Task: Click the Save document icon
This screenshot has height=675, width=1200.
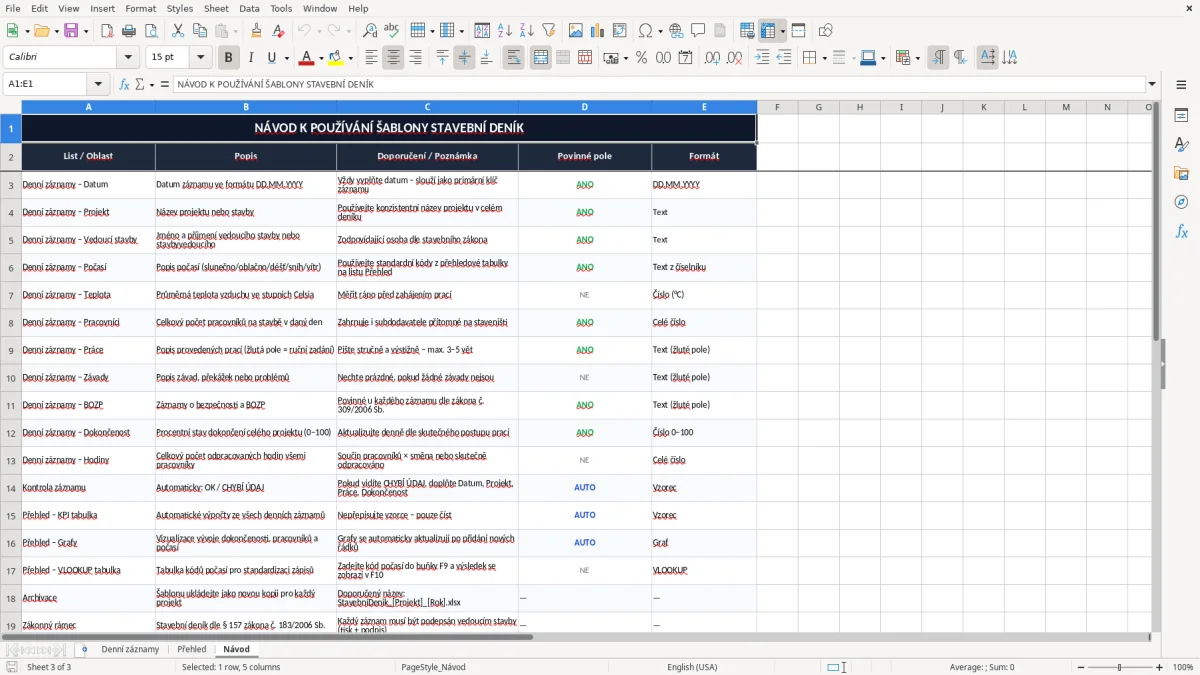Action: pyautogui.click(x=71, y=31)
